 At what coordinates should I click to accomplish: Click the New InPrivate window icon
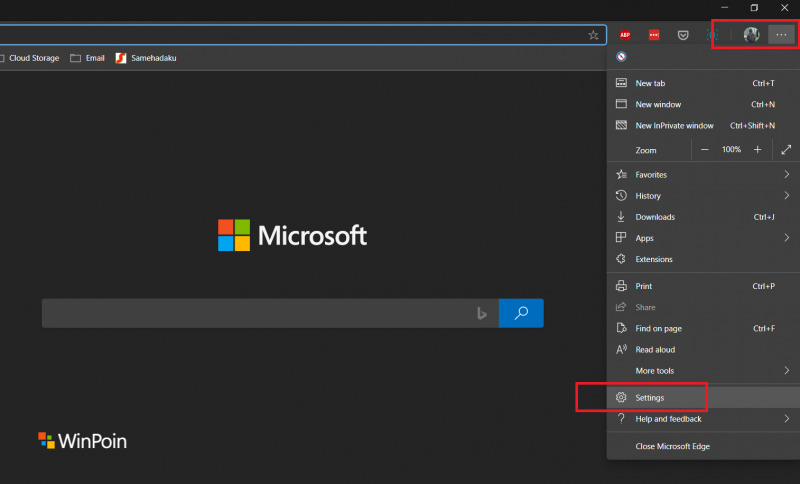[621, 125]
